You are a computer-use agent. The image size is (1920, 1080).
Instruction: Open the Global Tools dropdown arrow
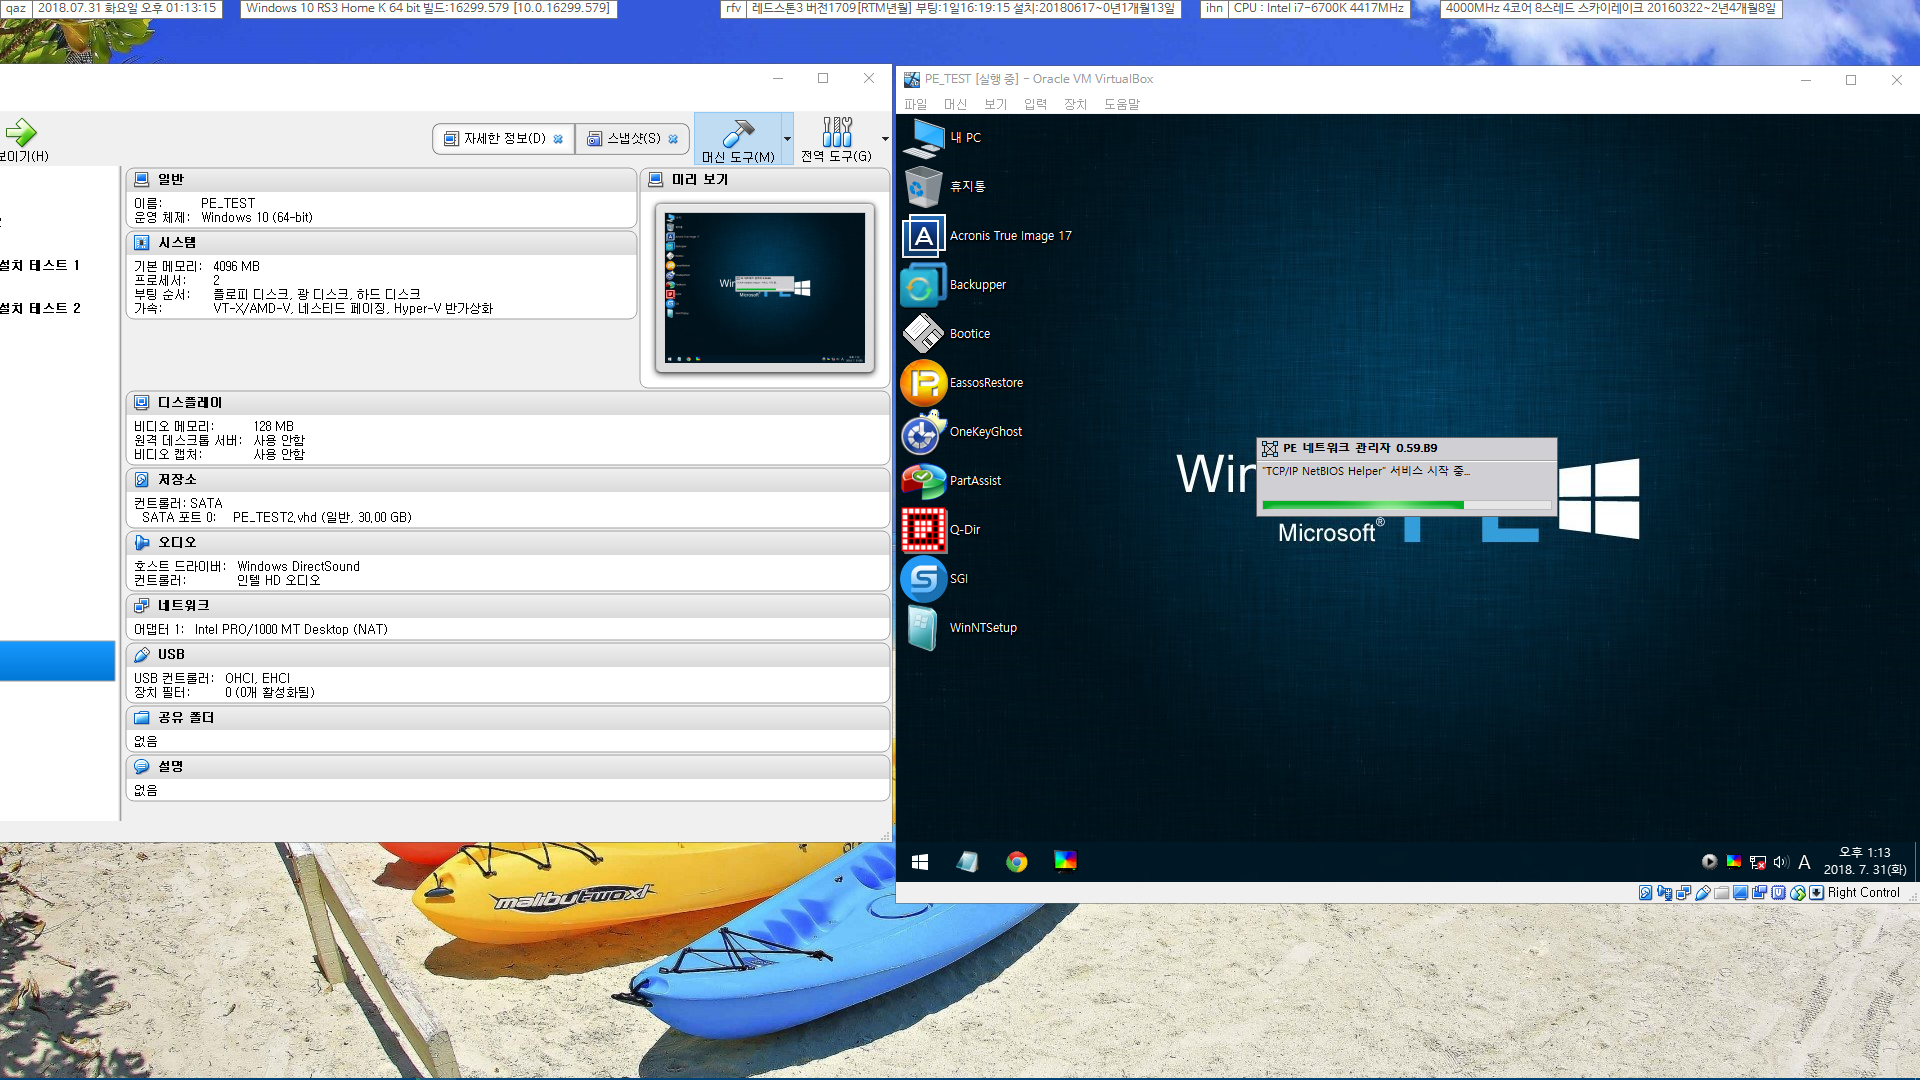885,139
